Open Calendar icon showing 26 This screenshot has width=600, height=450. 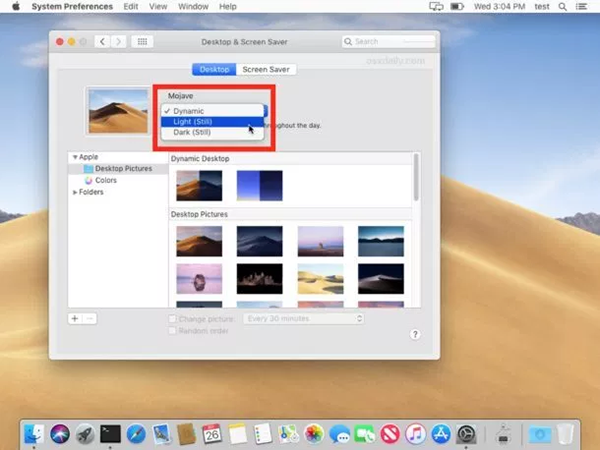212,434
